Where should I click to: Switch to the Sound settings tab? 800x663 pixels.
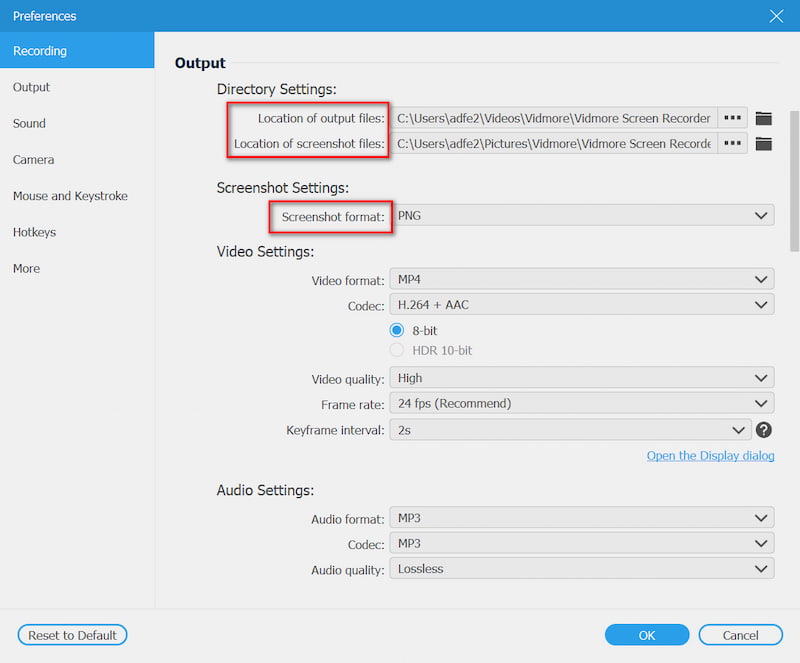[x=29, y=124]
